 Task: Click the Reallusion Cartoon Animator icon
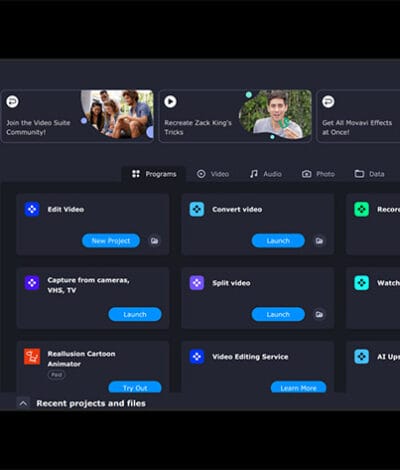(x=32, y=357)
